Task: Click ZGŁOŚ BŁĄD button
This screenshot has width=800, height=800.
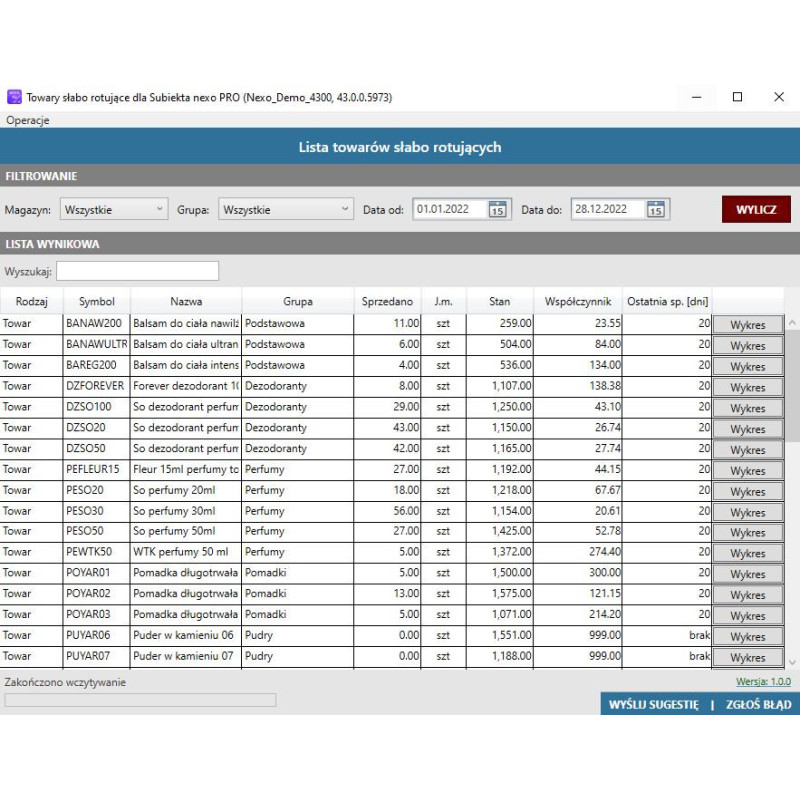Action: point(756,705)
